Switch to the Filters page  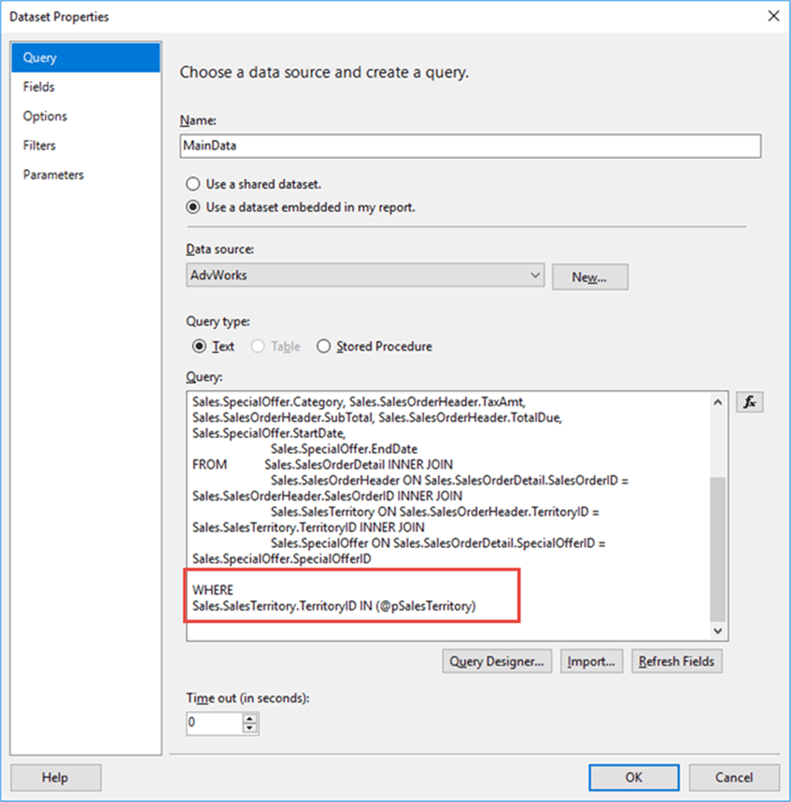[85, 145]
